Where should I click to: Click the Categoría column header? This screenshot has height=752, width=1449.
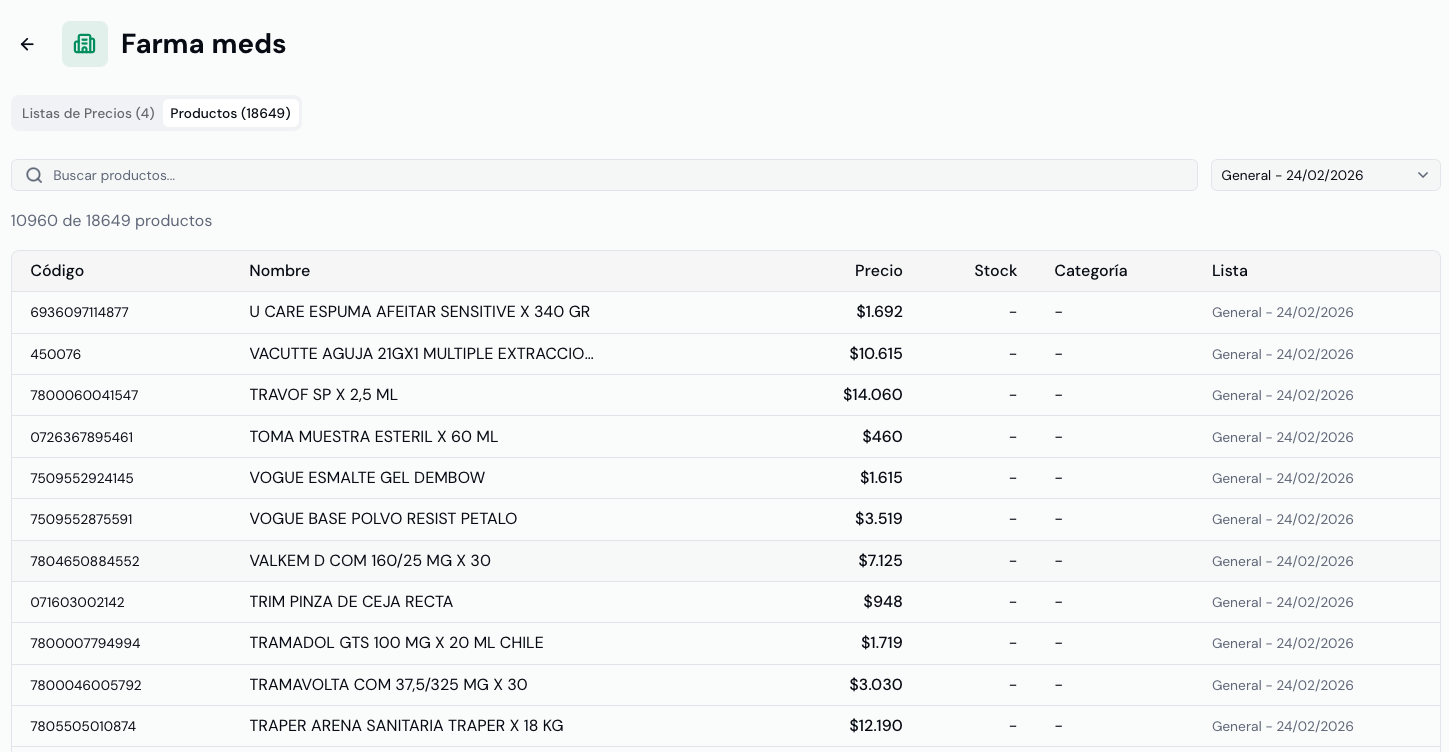(1090, 271)
